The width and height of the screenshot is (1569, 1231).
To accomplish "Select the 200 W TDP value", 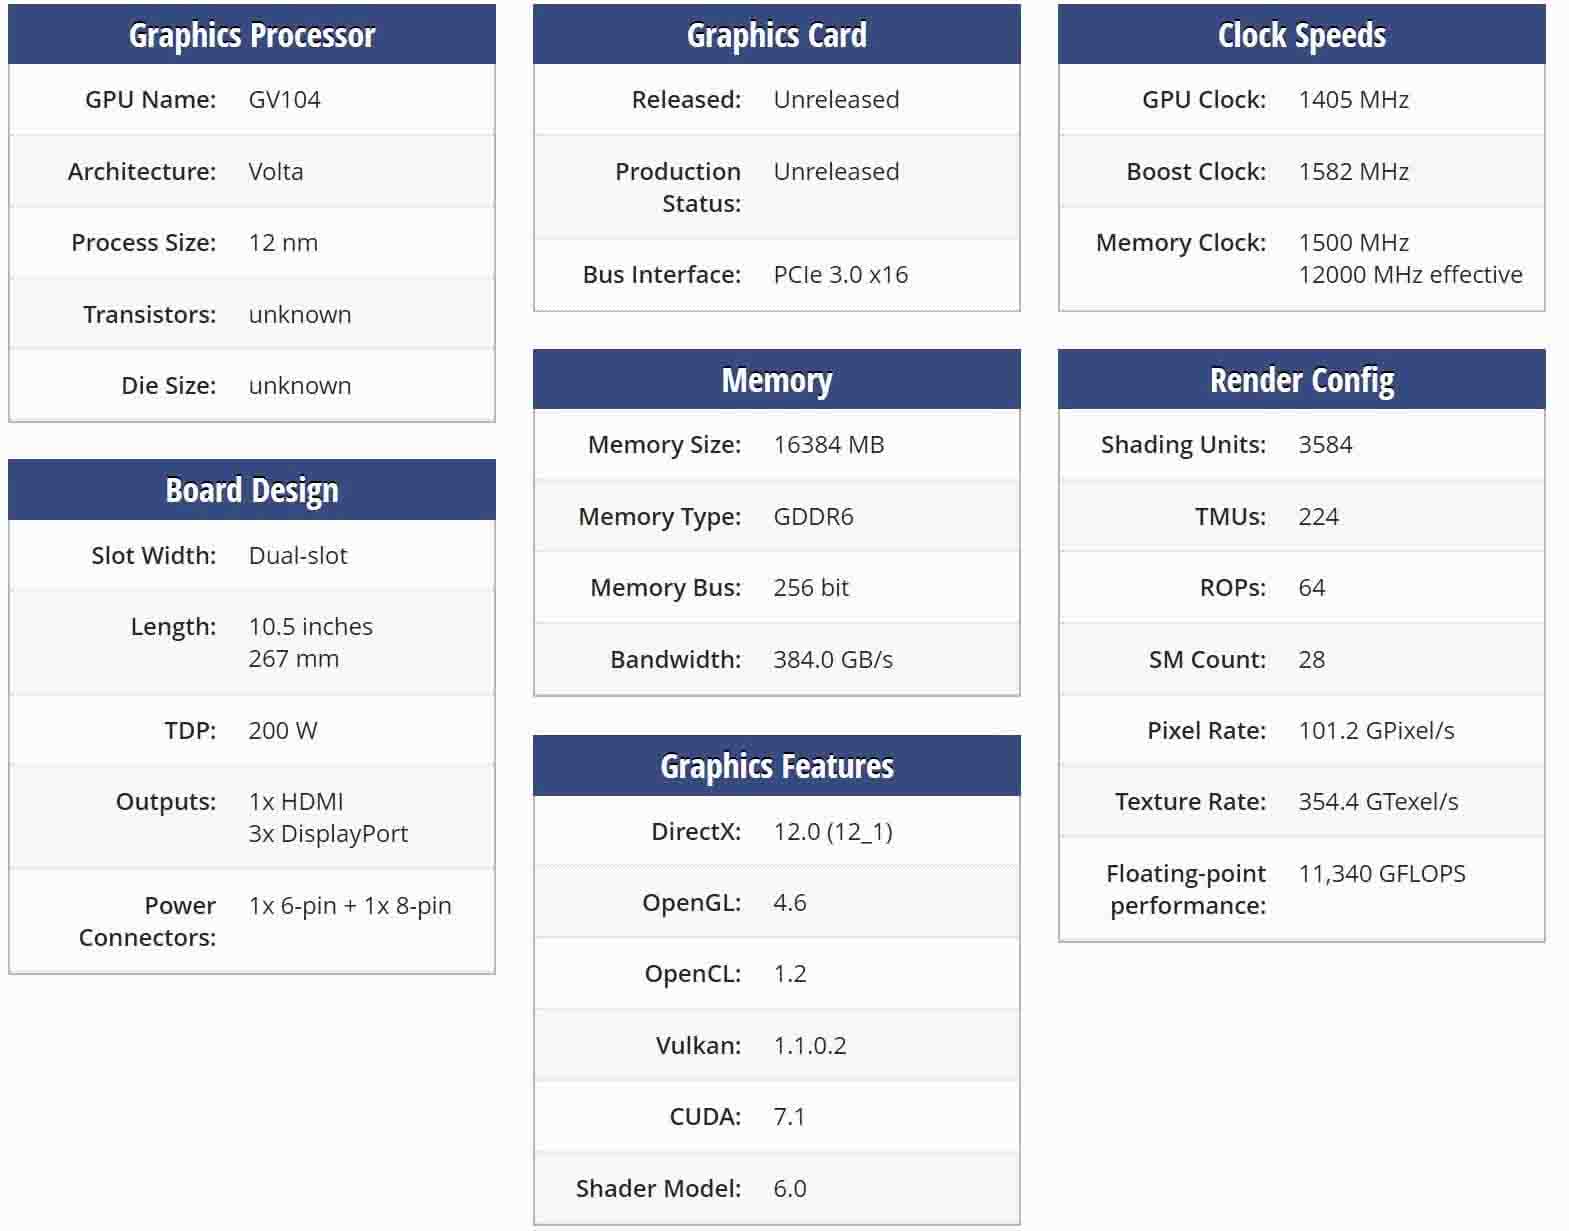I will click(x=283, y=731).
